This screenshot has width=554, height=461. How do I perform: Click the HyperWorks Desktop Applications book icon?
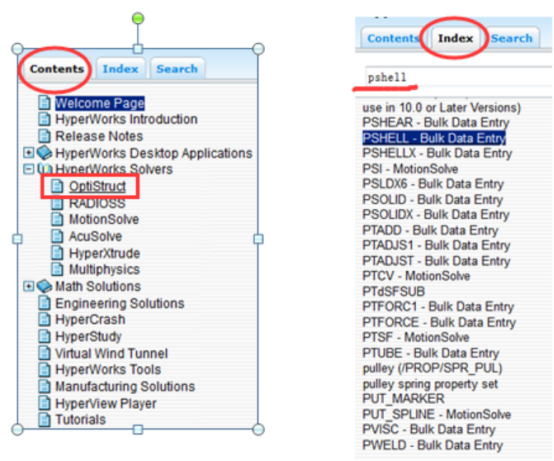point(45,153)
